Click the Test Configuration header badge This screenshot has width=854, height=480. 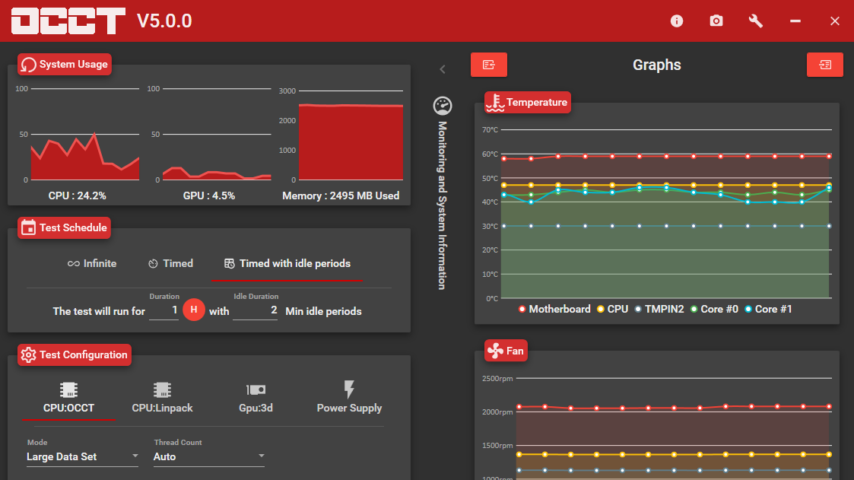pos(74,355)
